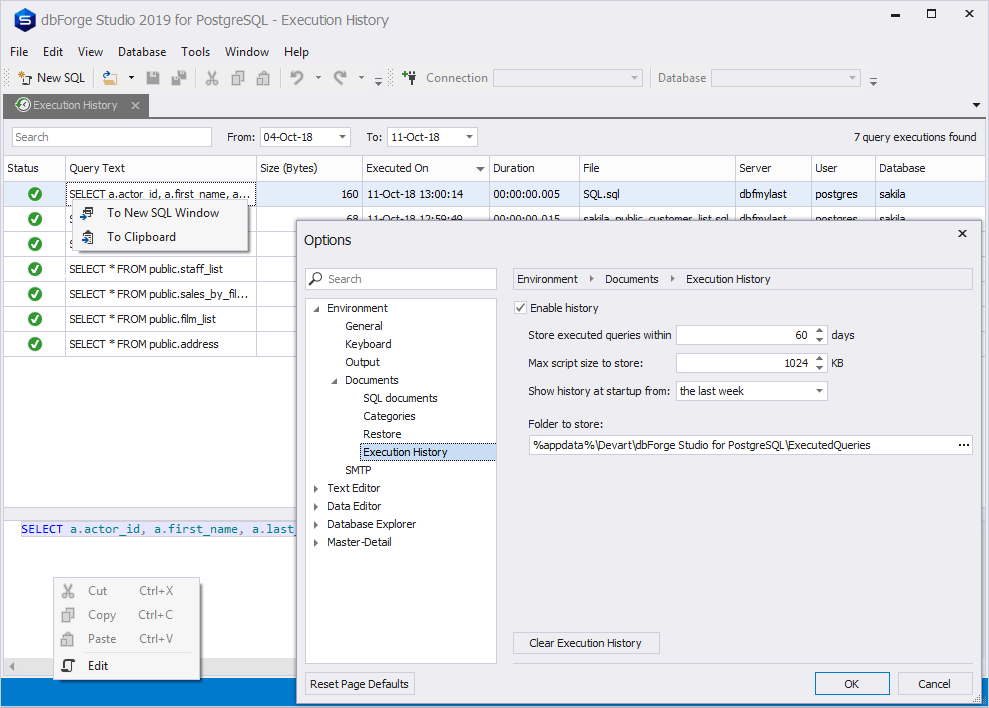The height and width of the screenshot is (708, 989).
Task: Select SQL documents in the Options tree
Action: pos(401,399)
